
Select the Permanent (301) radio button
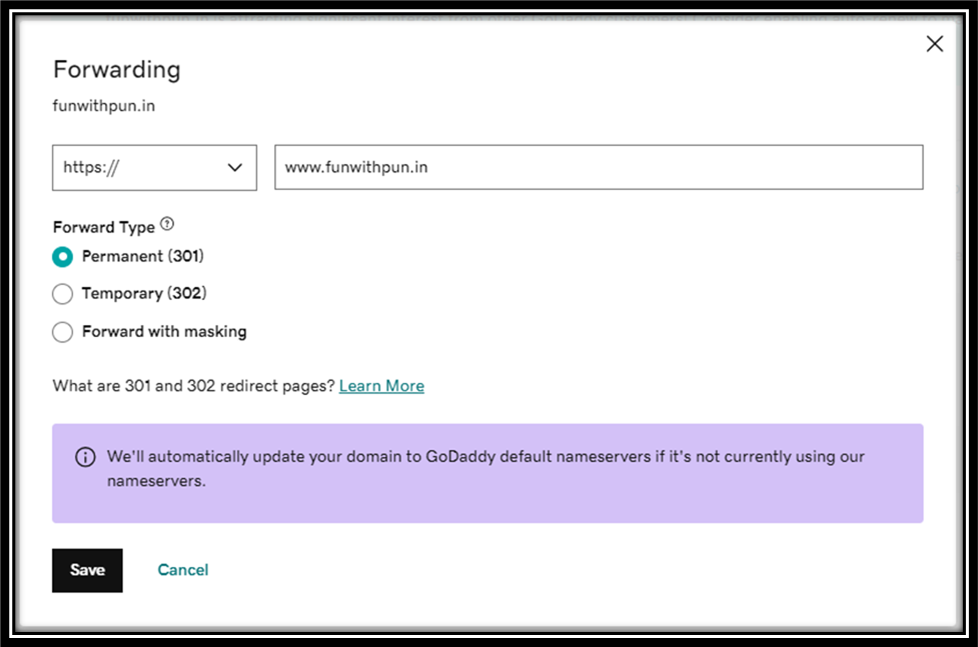63,257
